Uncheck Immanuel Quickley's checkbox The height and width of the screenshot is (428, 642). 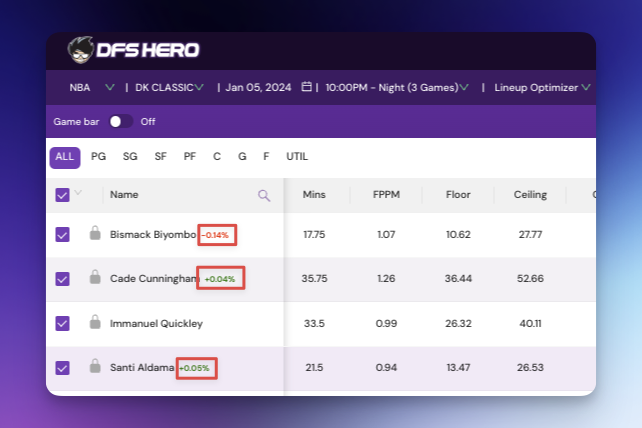coord(62,323)
